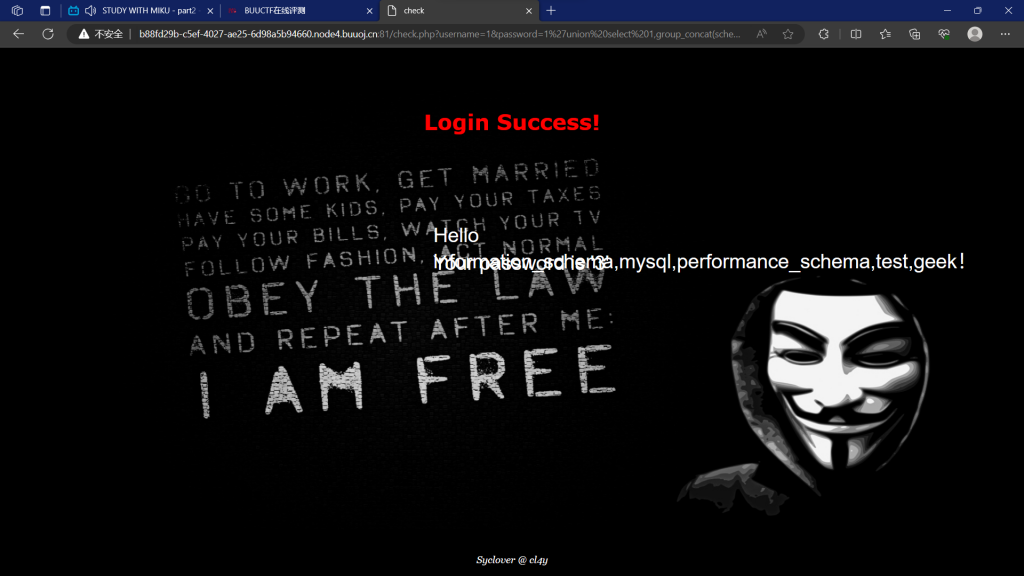Click the database names output text
The height and width of the screenshot is (576, 1024).
coord(699,262)
